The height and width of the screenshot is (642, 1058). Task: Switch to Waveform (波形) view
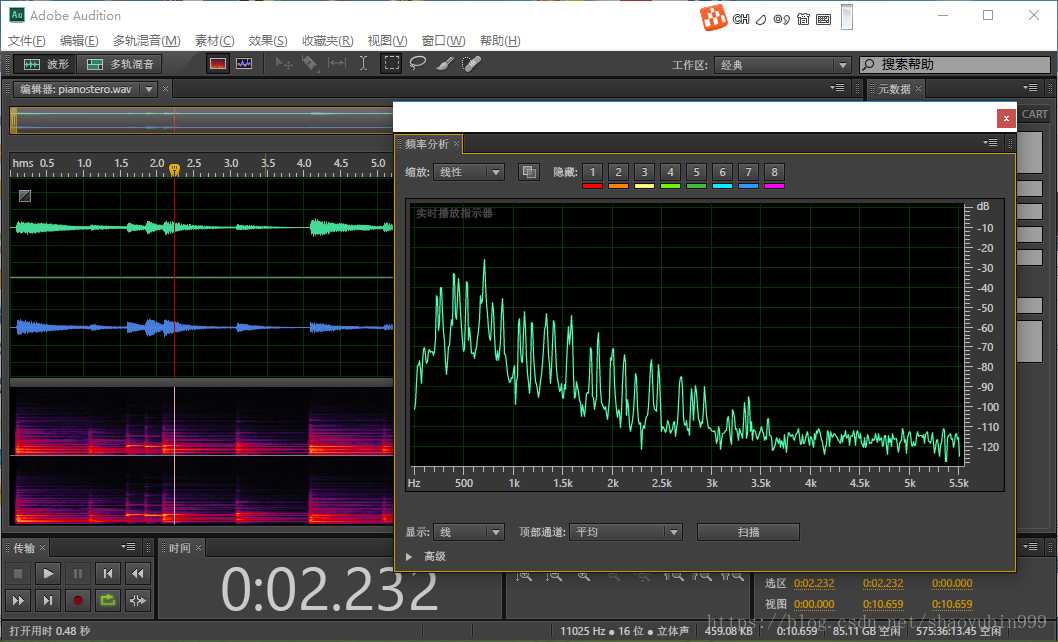45,64
